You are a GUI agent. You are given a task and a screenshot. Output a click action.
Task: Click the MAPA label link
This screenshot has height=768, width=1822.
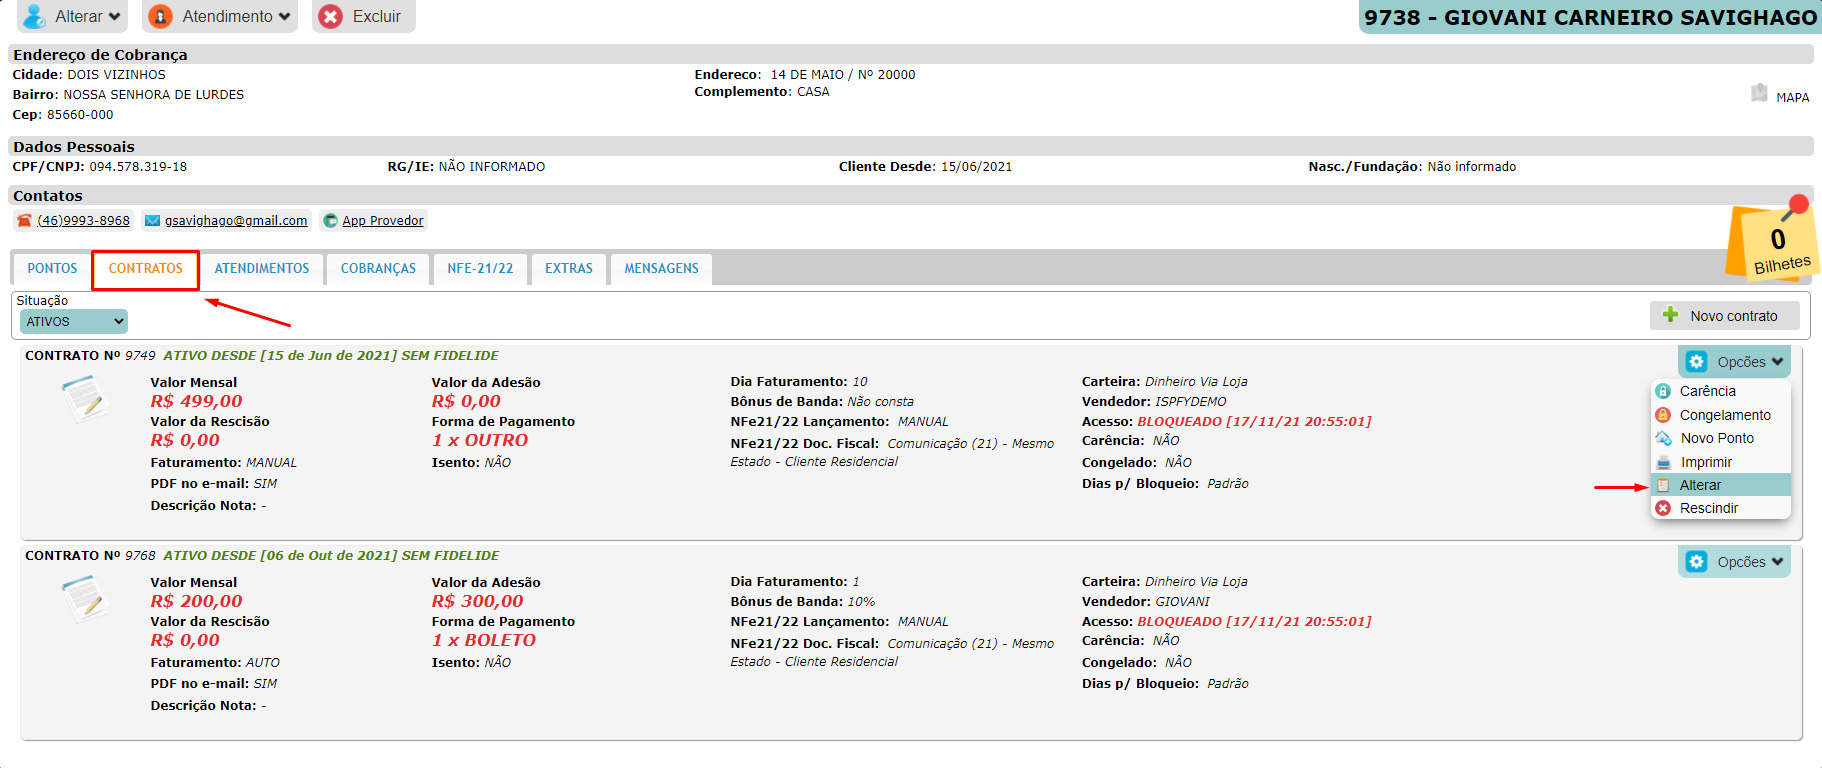(x=1792, y=97)
